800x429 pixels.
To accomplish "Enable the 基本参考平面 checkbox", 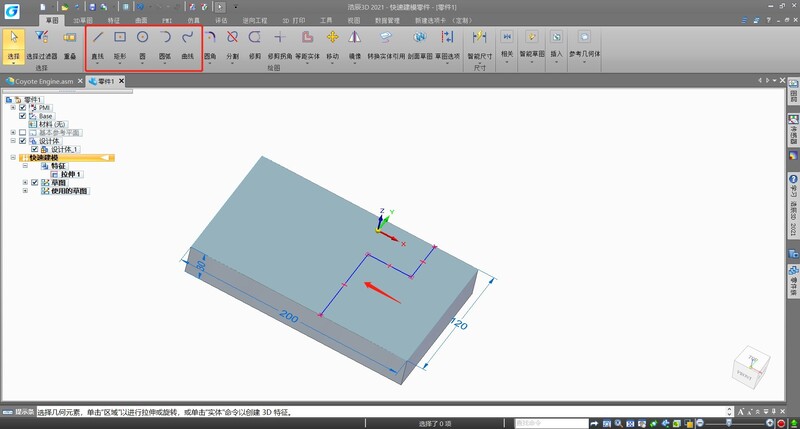I will point(22,133).
